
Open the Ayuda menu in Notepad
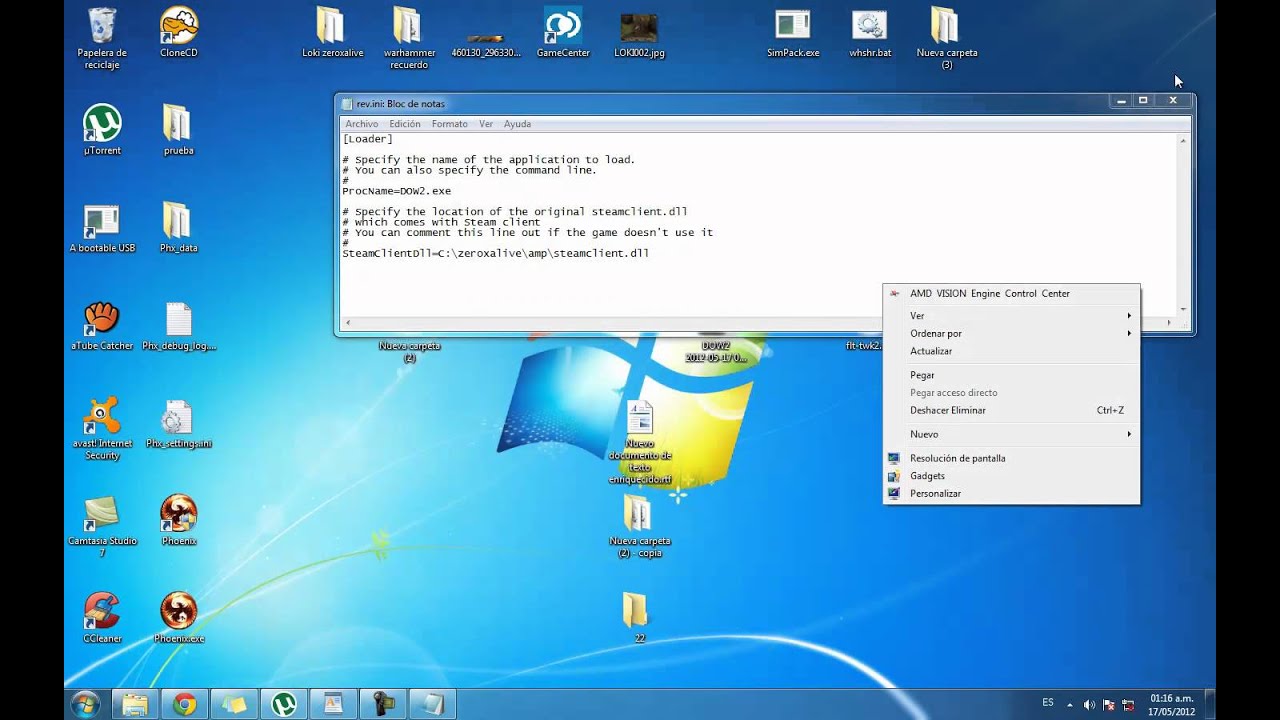tap(517, 124)
